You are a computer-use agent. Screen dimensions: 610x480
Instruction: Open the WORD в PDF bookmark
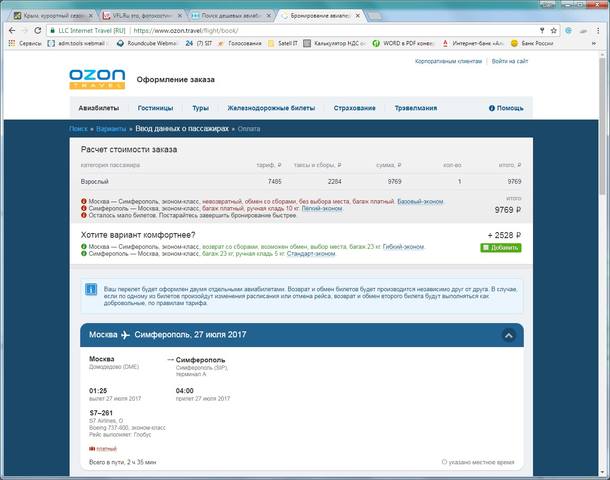click(403, 43)
